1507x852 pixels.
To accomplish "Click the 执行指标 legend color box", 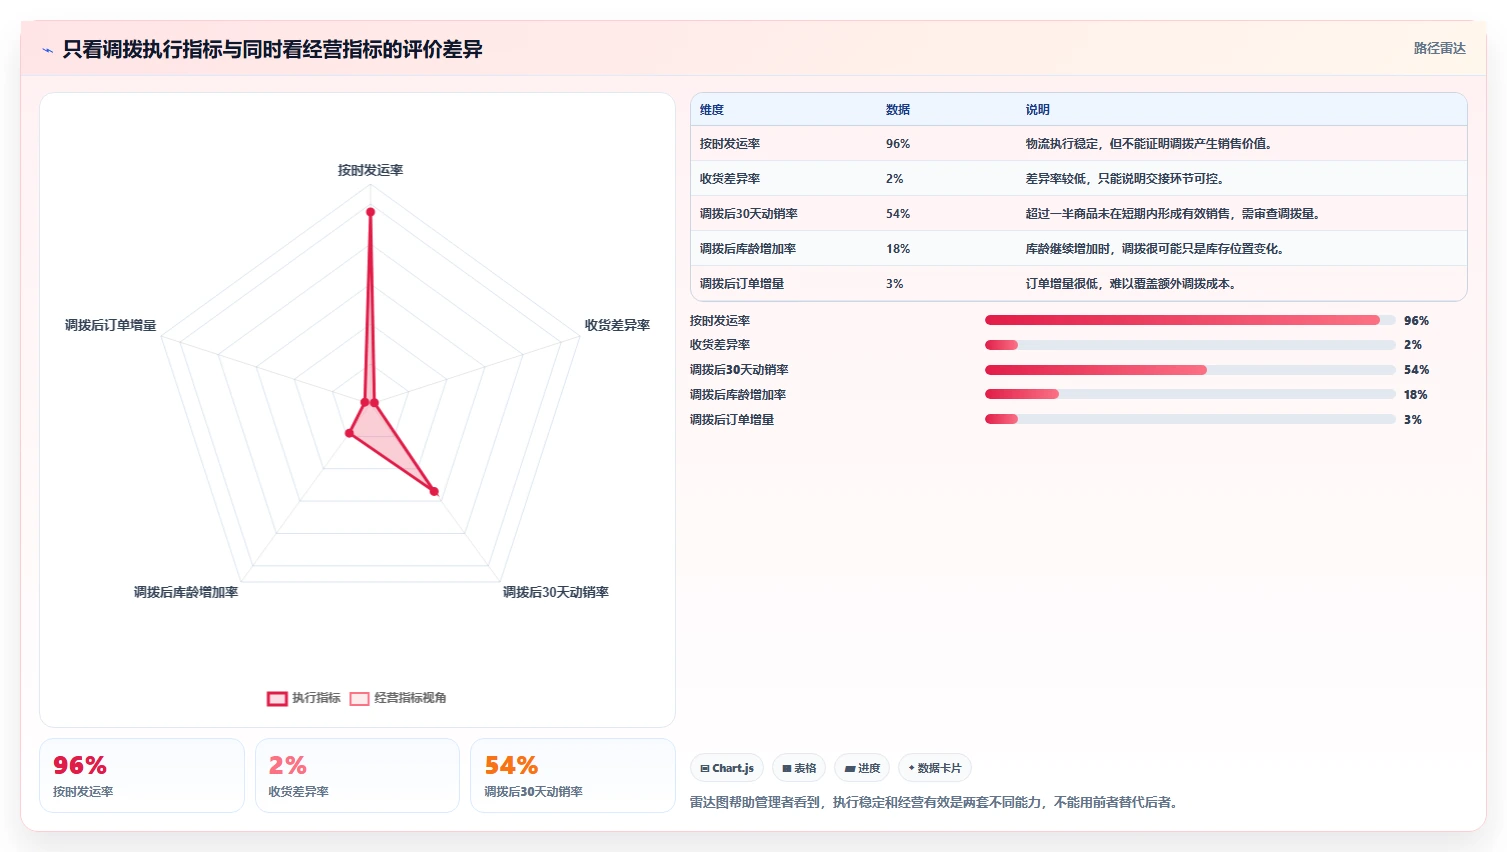I will [277, 699].
